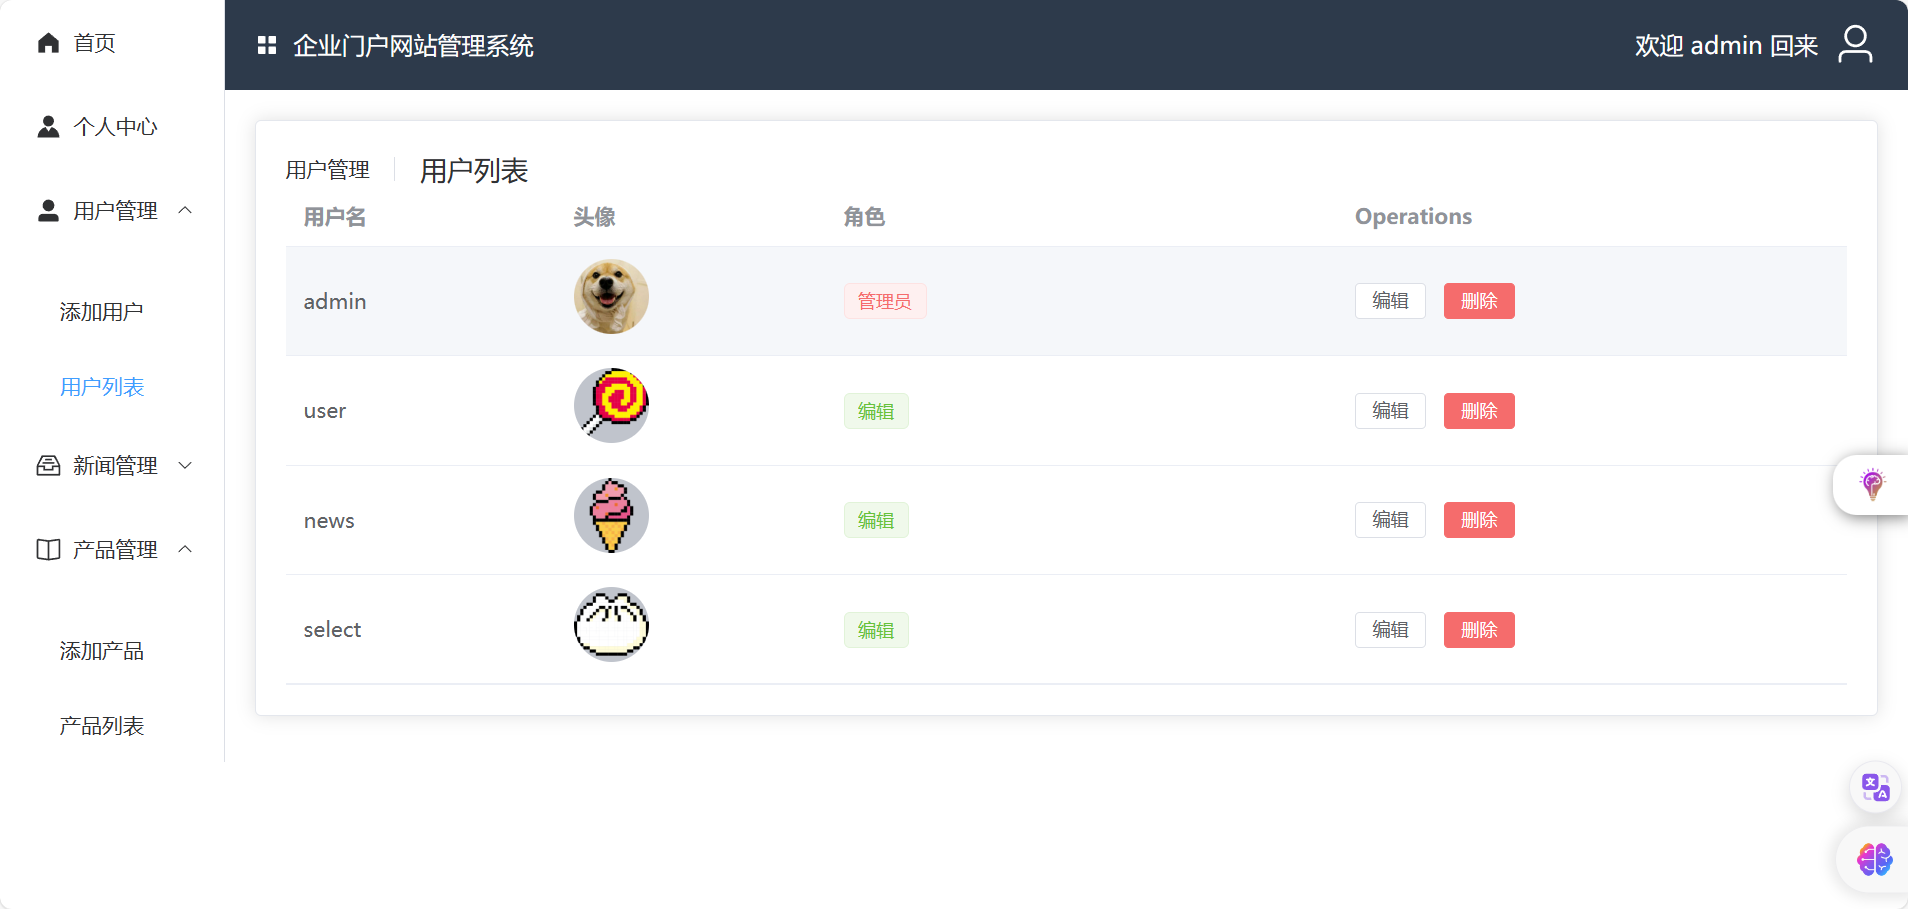The height and width of the screenshot is (909, 1908).
Task: Click the translate floating icon
Action: click(x=1875, y=788)
